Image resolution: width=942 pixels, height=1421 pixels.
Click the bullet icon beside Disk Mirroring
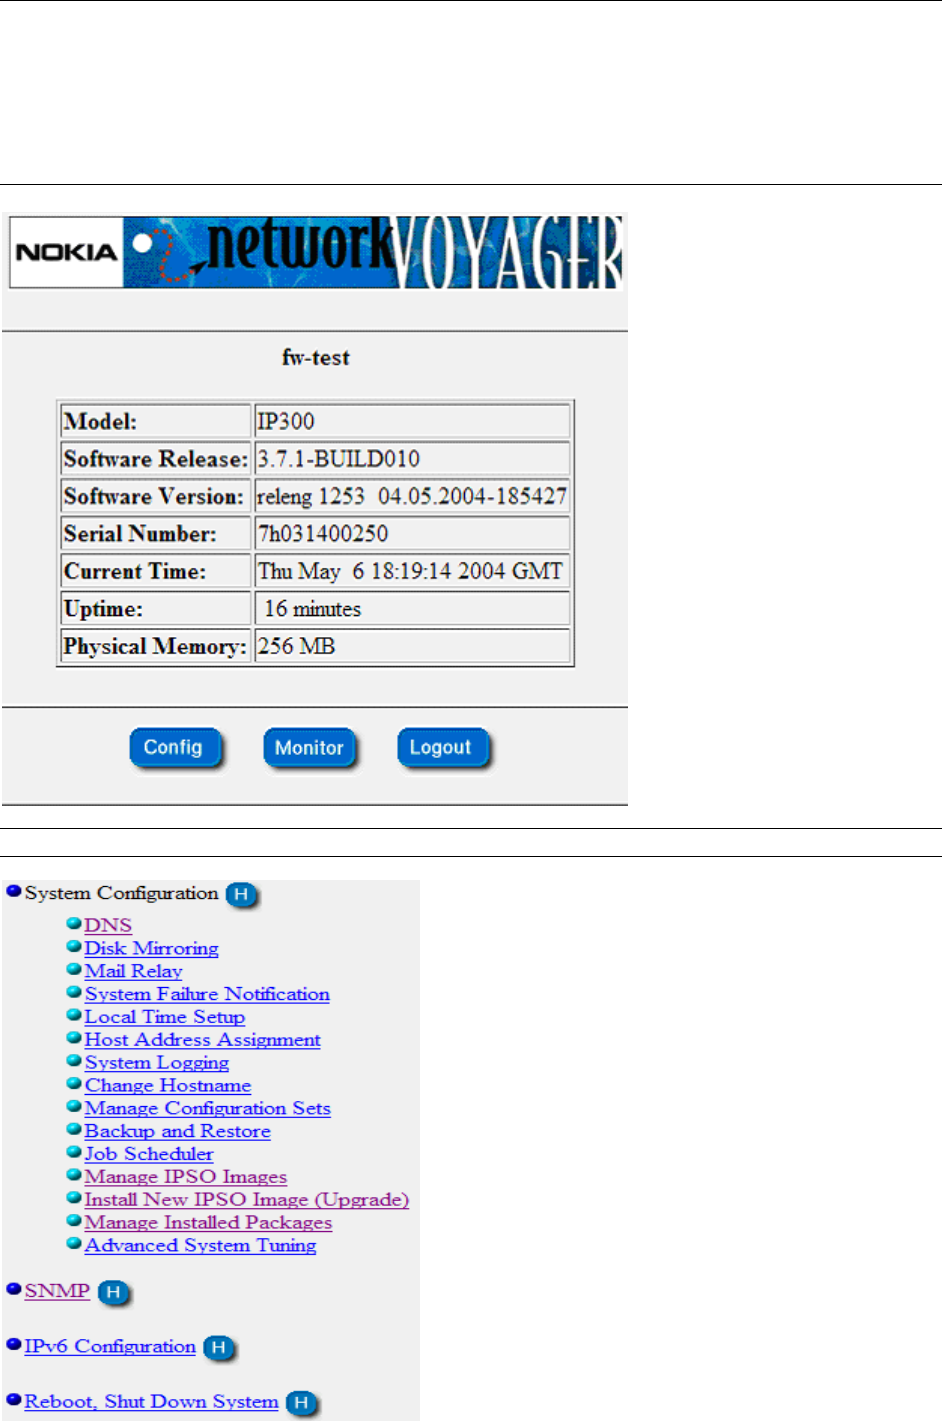click(74, 946)
